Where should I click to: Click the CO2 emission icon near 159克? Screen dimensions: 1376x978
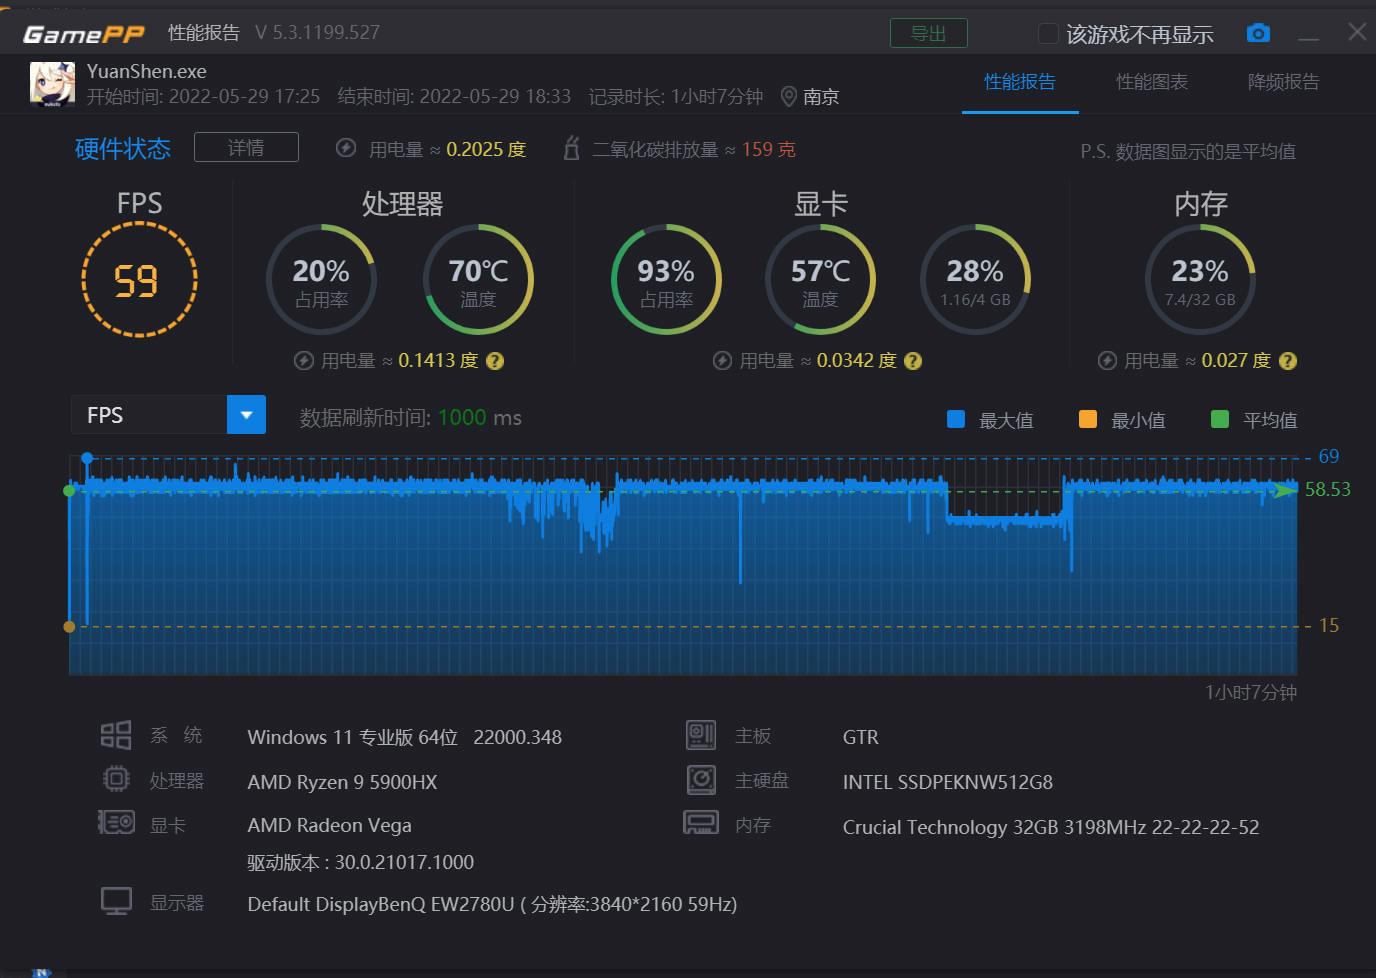point(570,148)
